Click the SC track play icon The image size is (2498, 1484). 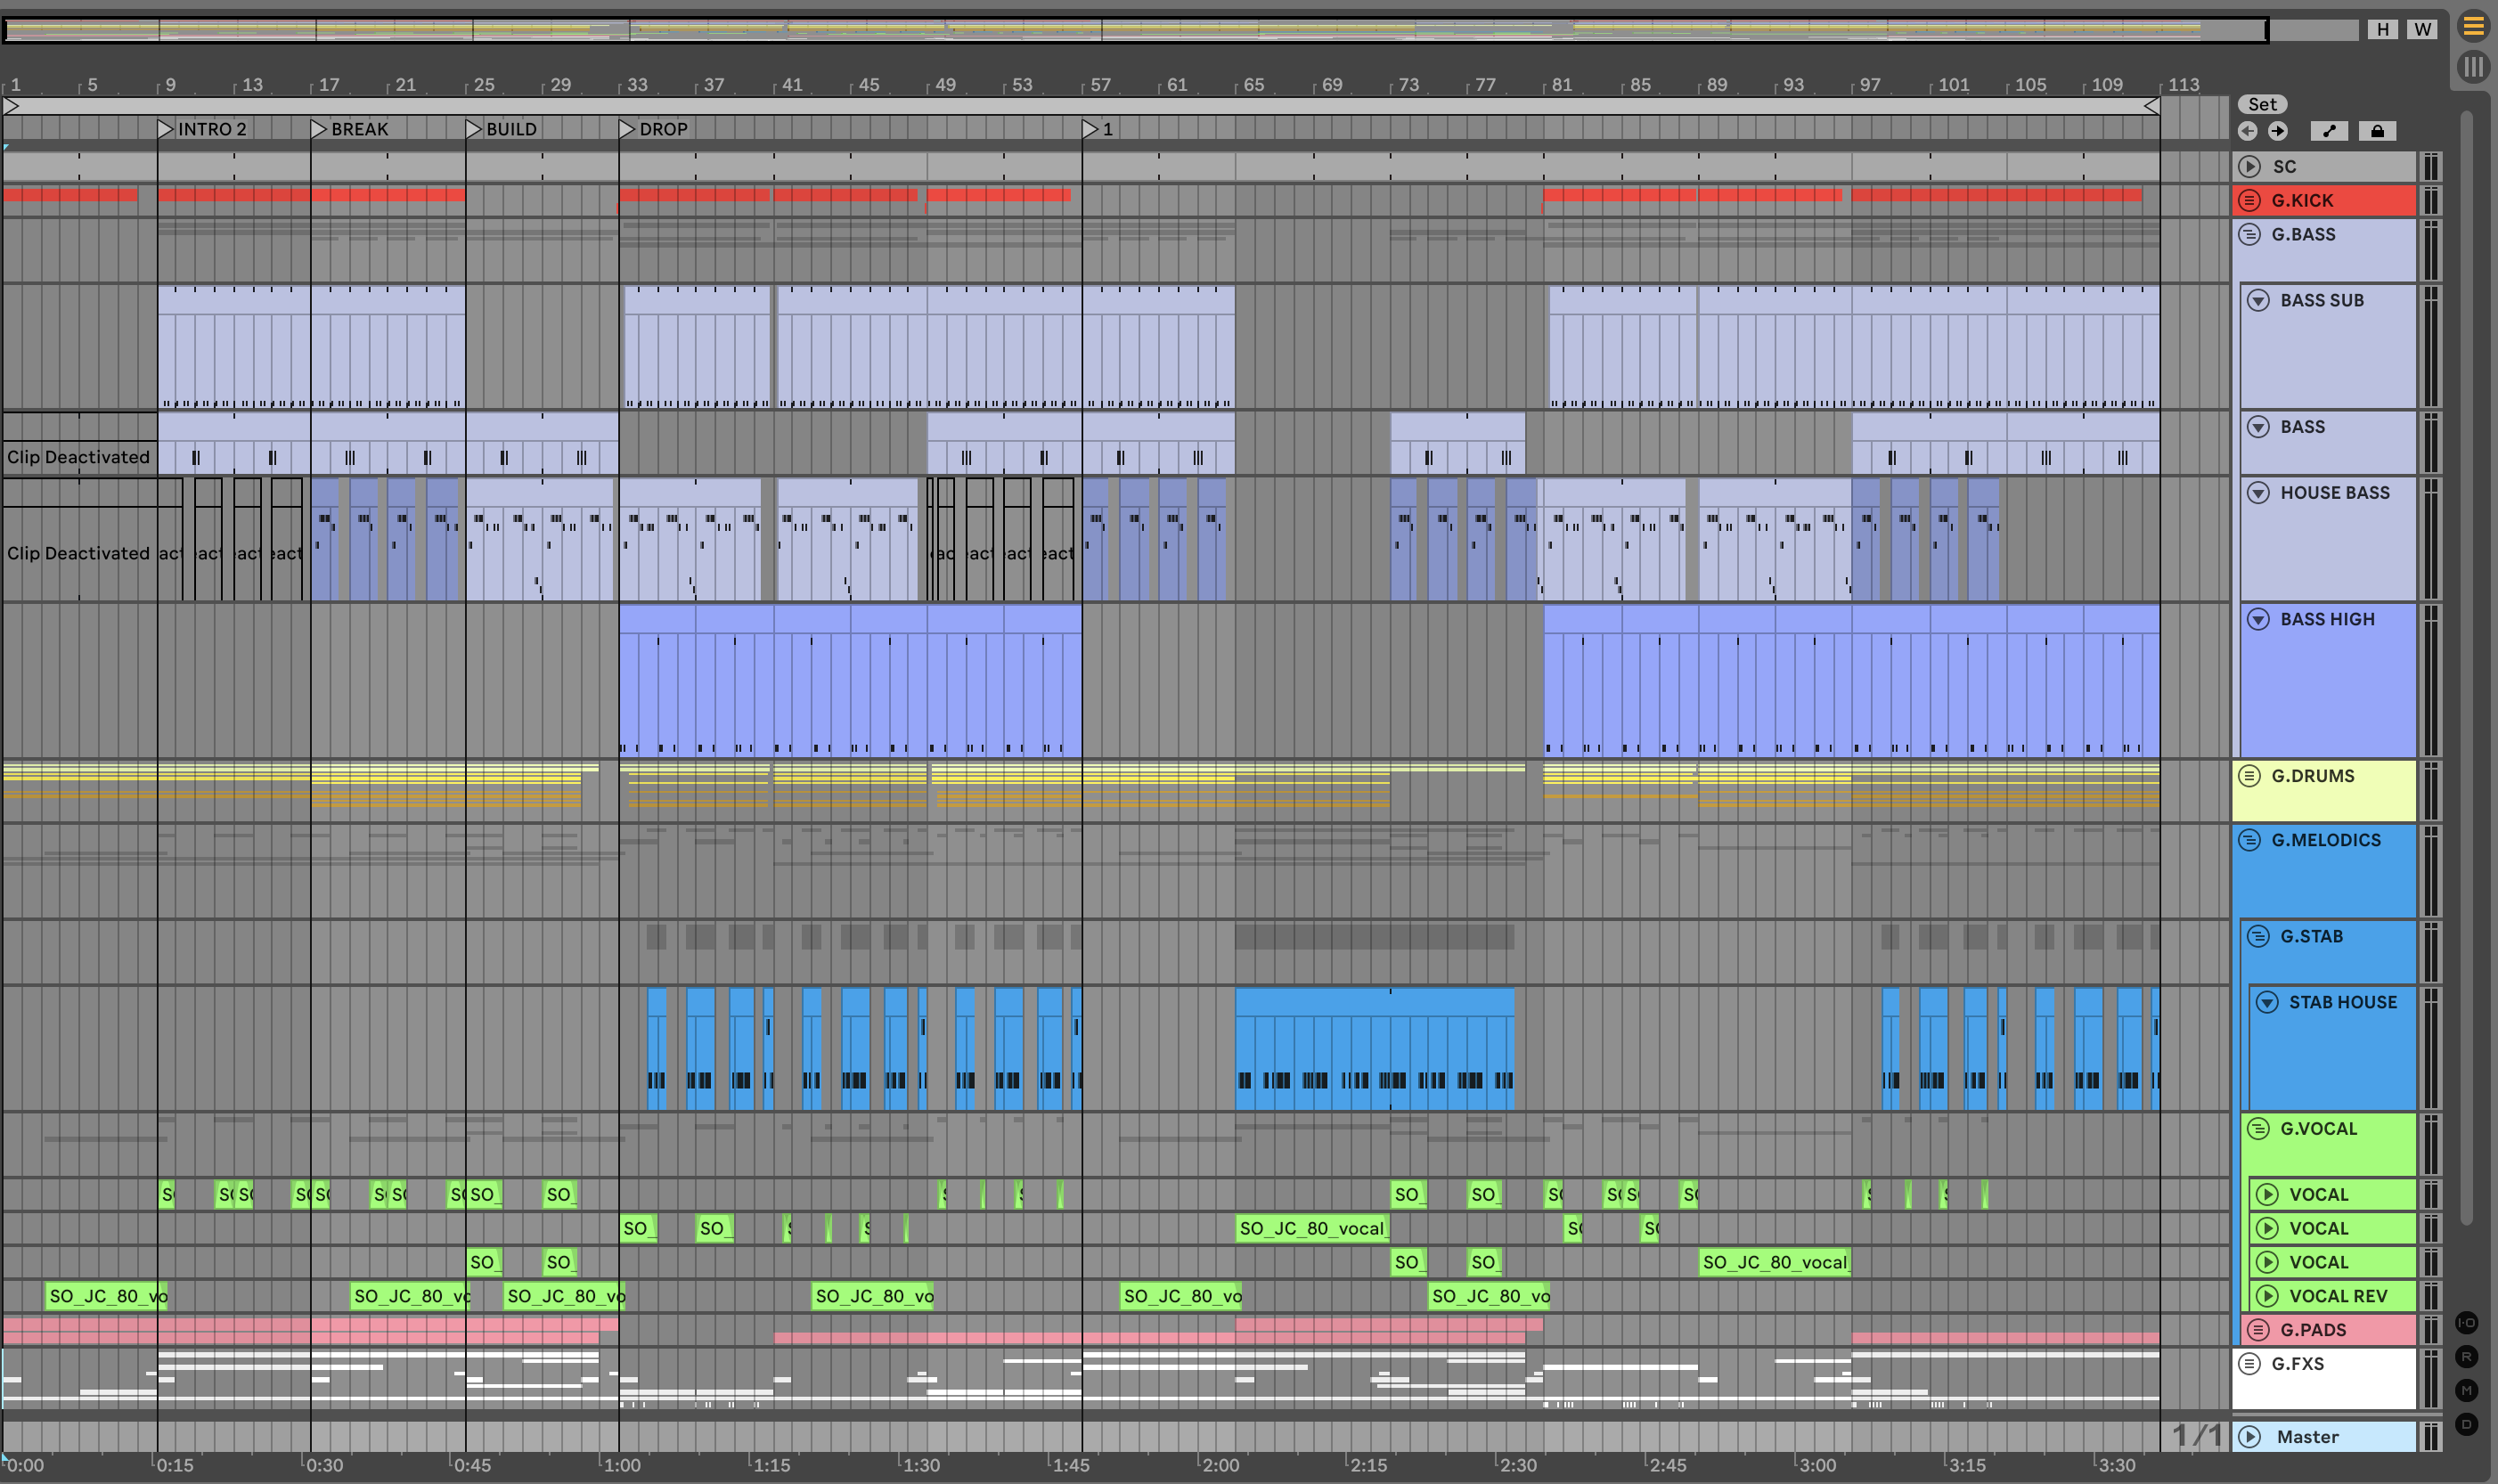(2250, 167)
